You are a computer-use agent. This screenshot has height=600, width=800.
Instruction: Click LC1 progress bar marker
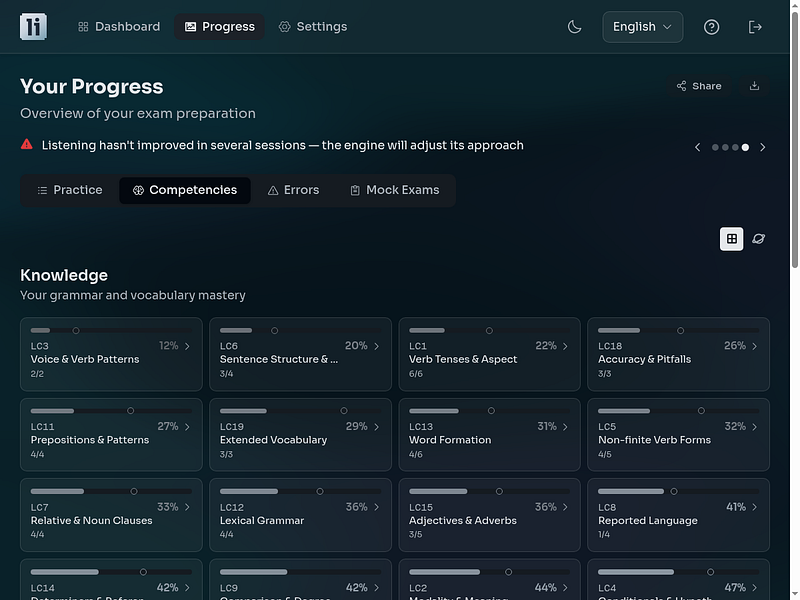click(x=489, y=331)
